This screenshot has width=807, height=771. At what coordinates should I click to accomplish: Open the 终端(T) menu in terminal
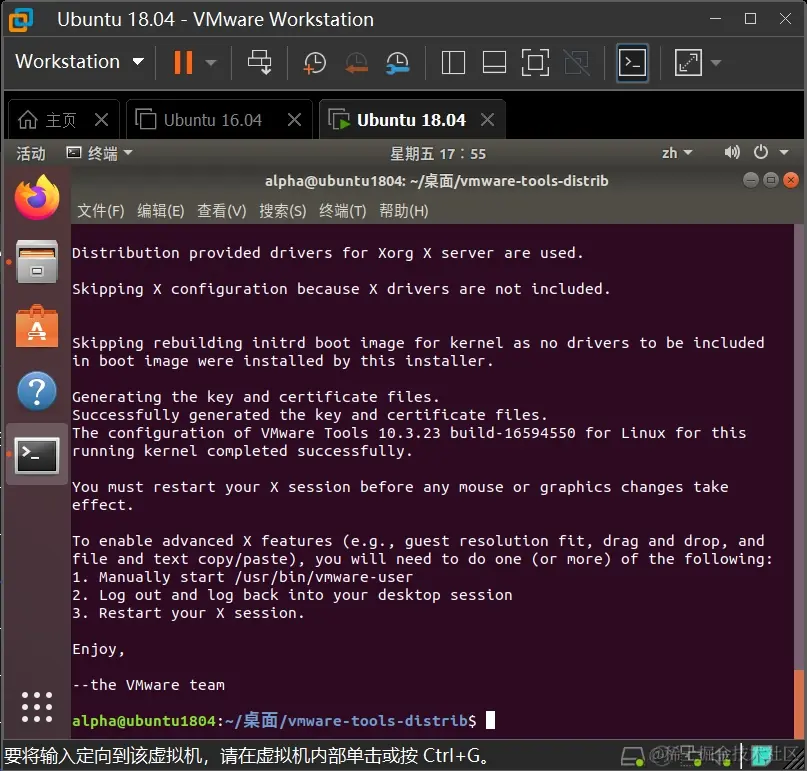coord(342,211)
